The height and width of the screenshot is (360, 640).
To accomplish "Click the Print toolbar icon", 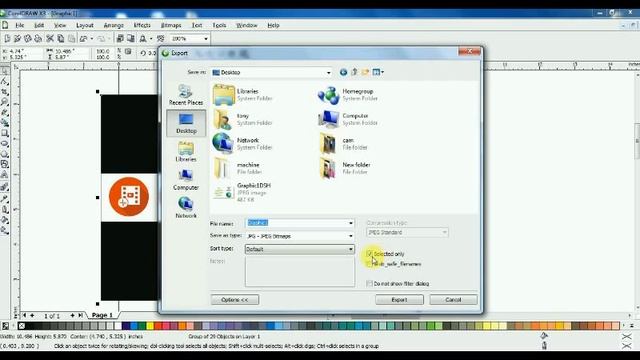I will (38, 38).
